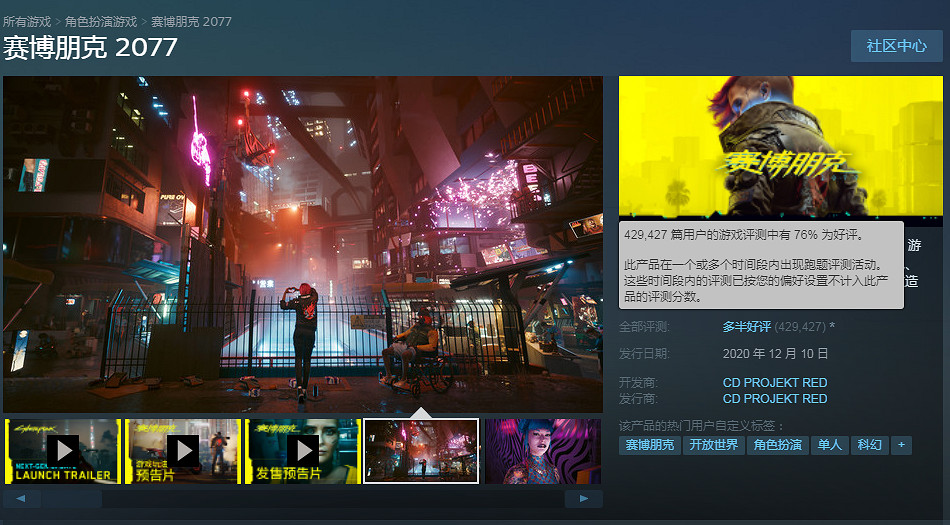Viewport: 950px width, 525px height.
Task: Go to 所有游戏 breadcrumb
Action: 27,22
